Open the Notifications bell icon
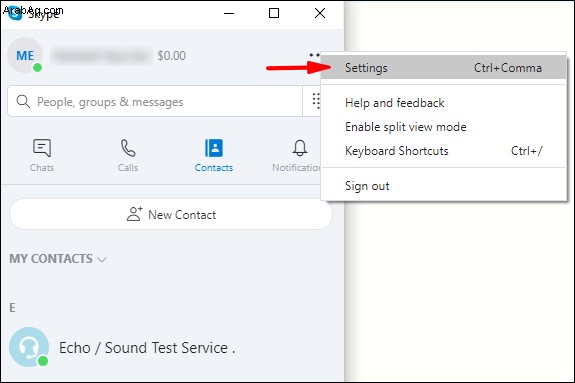 point(300,148)
